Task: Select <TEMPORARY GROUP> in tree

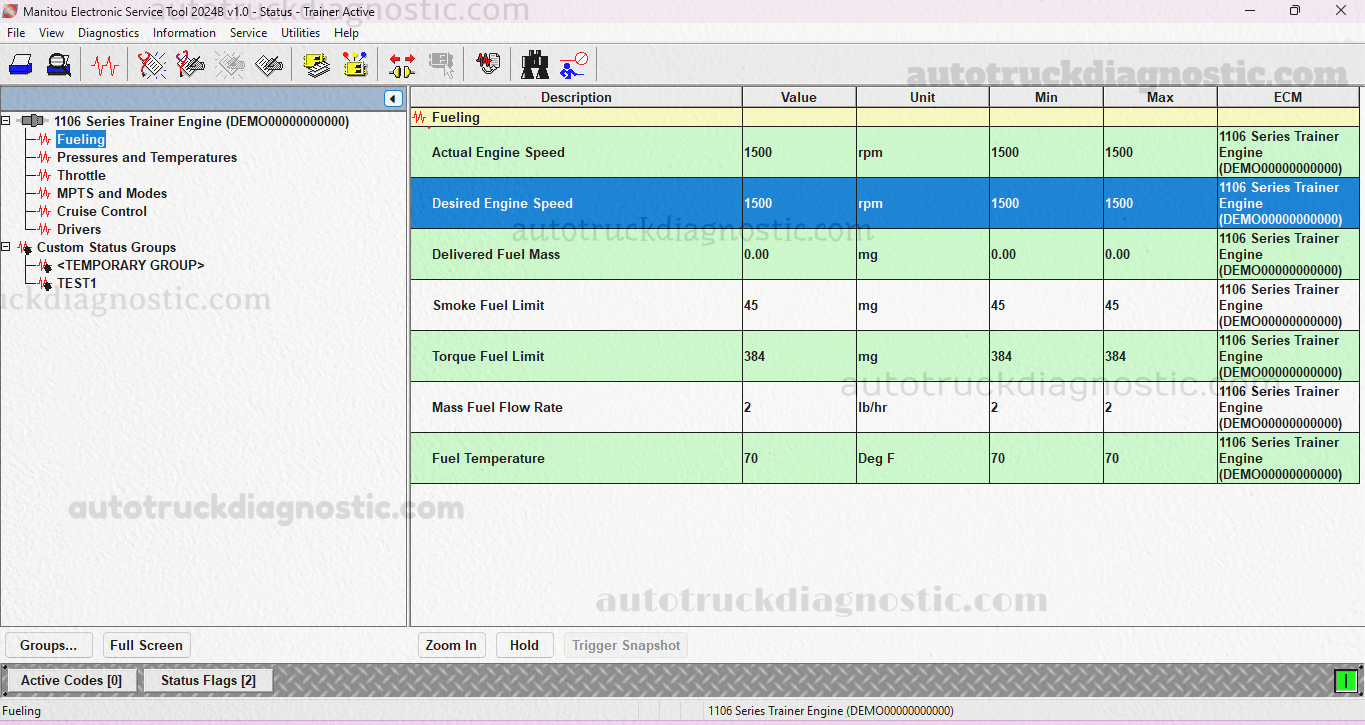Action: pyautogui.click(x=131, y=265)
